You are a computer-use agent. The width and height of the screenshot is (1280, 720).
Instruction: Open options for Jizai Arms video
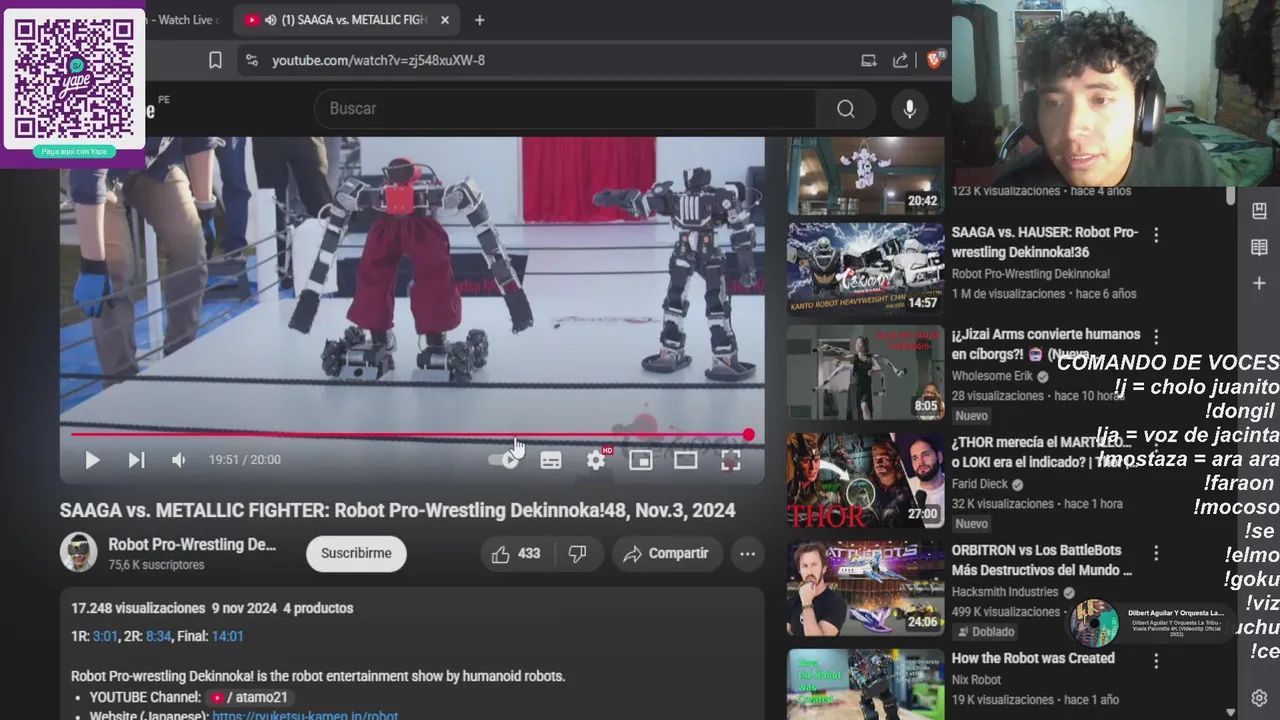[x=1156, y=337]
